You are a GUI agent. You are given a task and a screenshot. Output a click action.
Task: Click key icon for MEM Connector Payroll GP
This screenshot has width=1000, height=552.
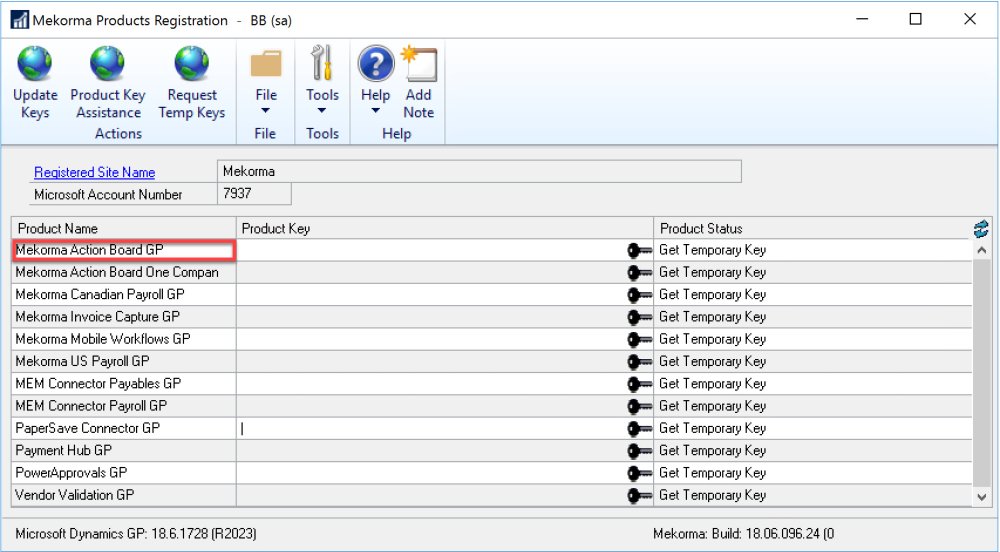[639, 407]
